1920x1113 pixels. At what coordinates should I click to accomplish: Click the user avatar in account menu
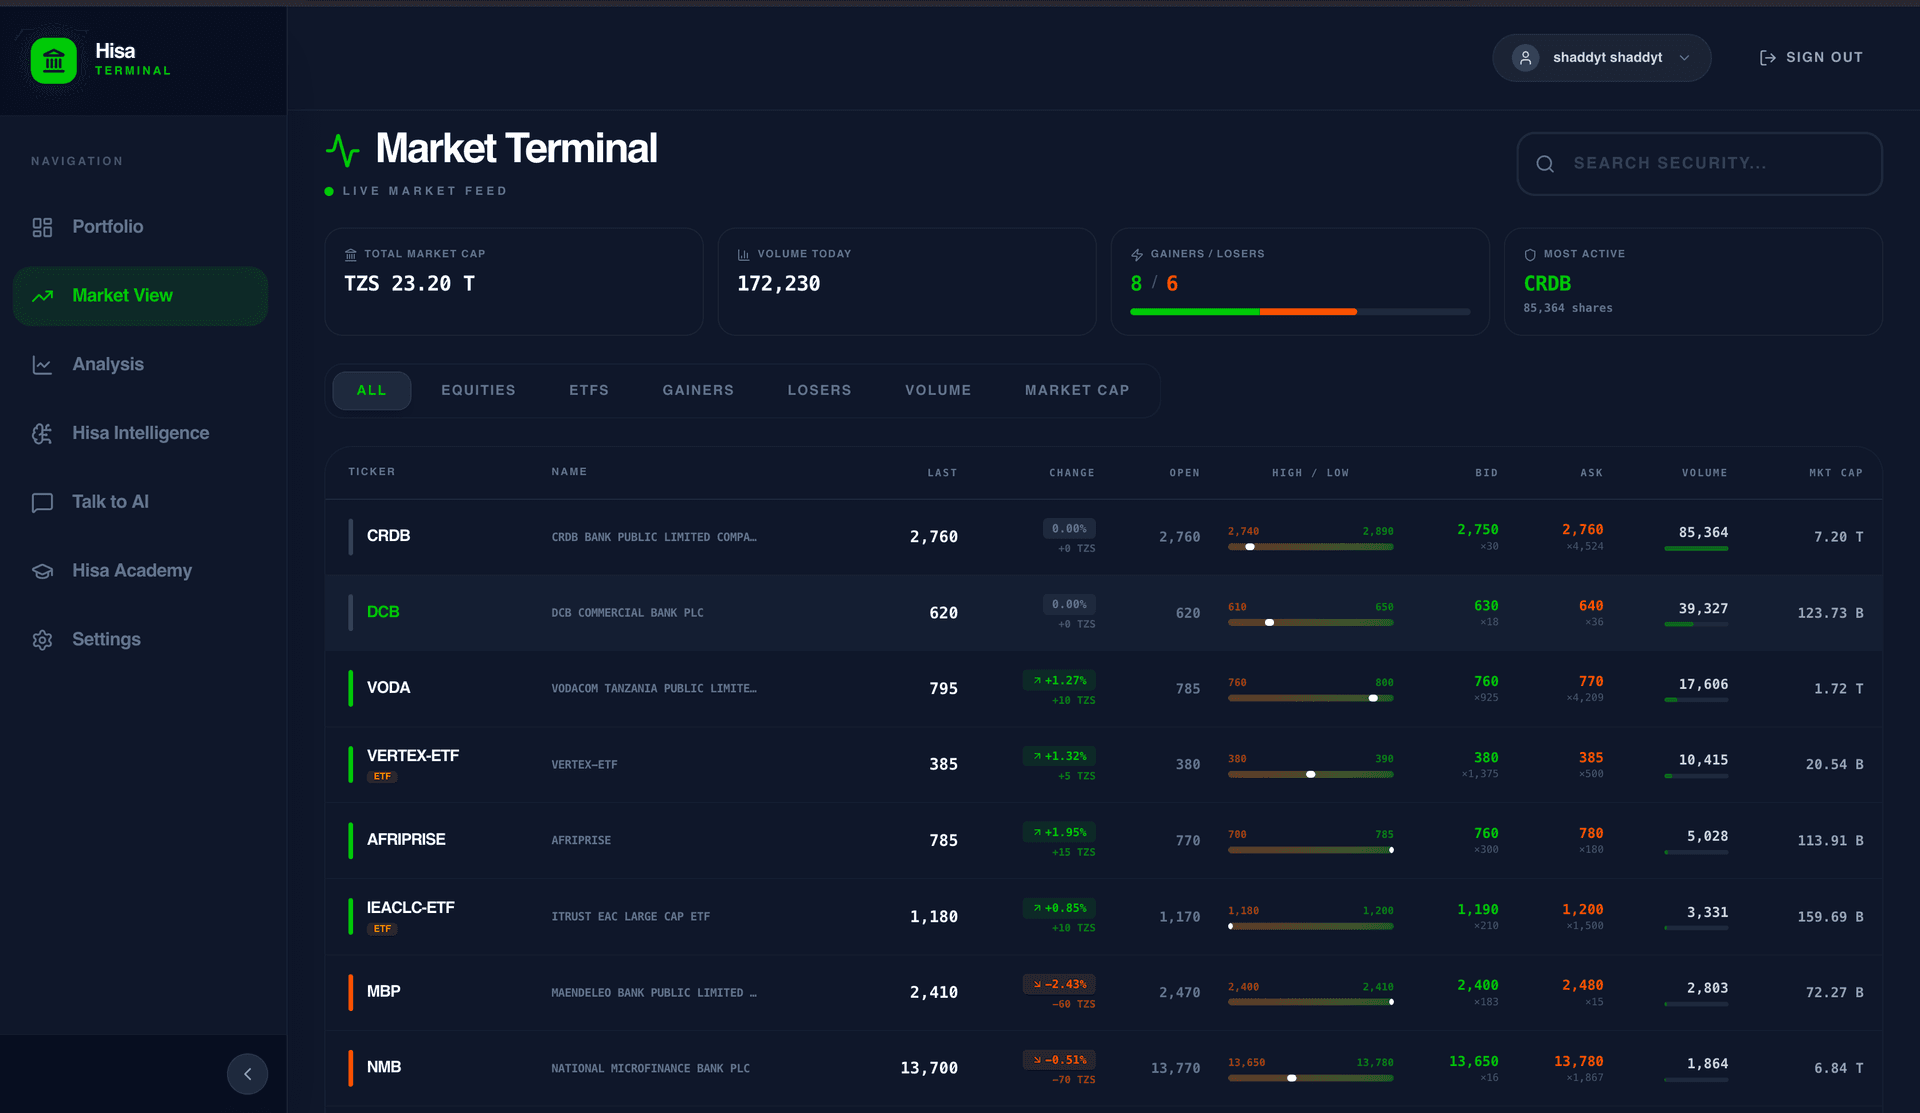click(1525, 58)
